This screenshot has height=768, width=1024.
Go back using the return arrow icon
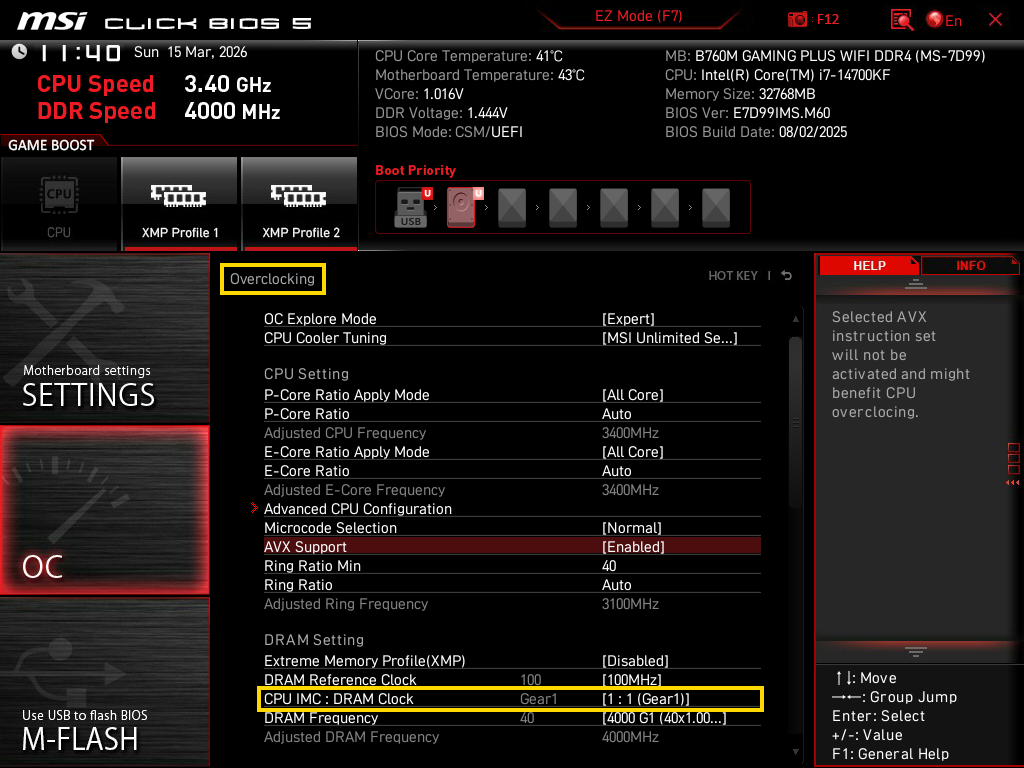(x=787, y=276)
